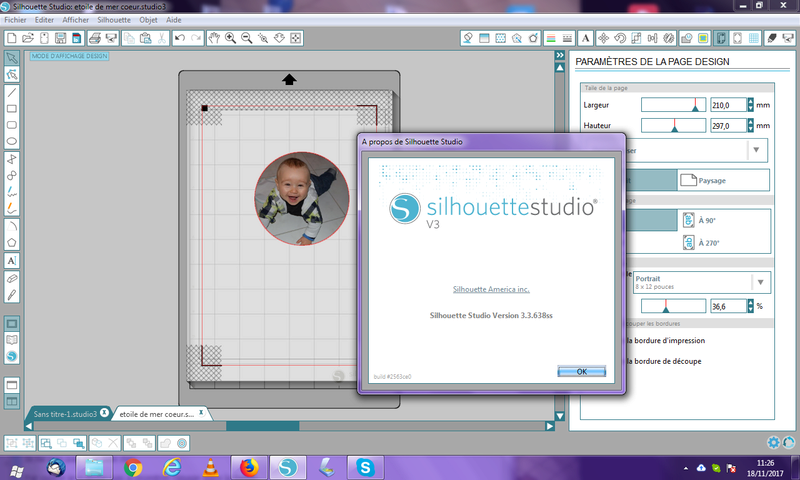Create a new document with New icon

pos(12,38)
